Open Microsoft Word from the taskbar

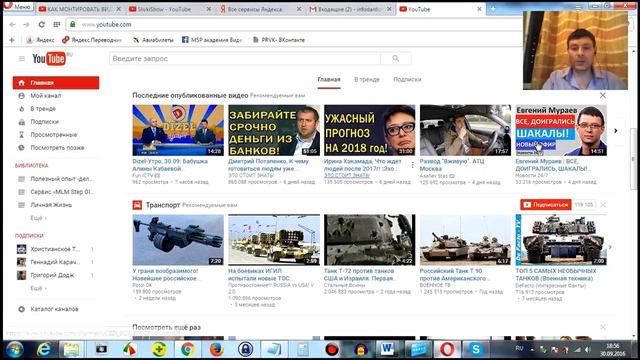point(387,349)
